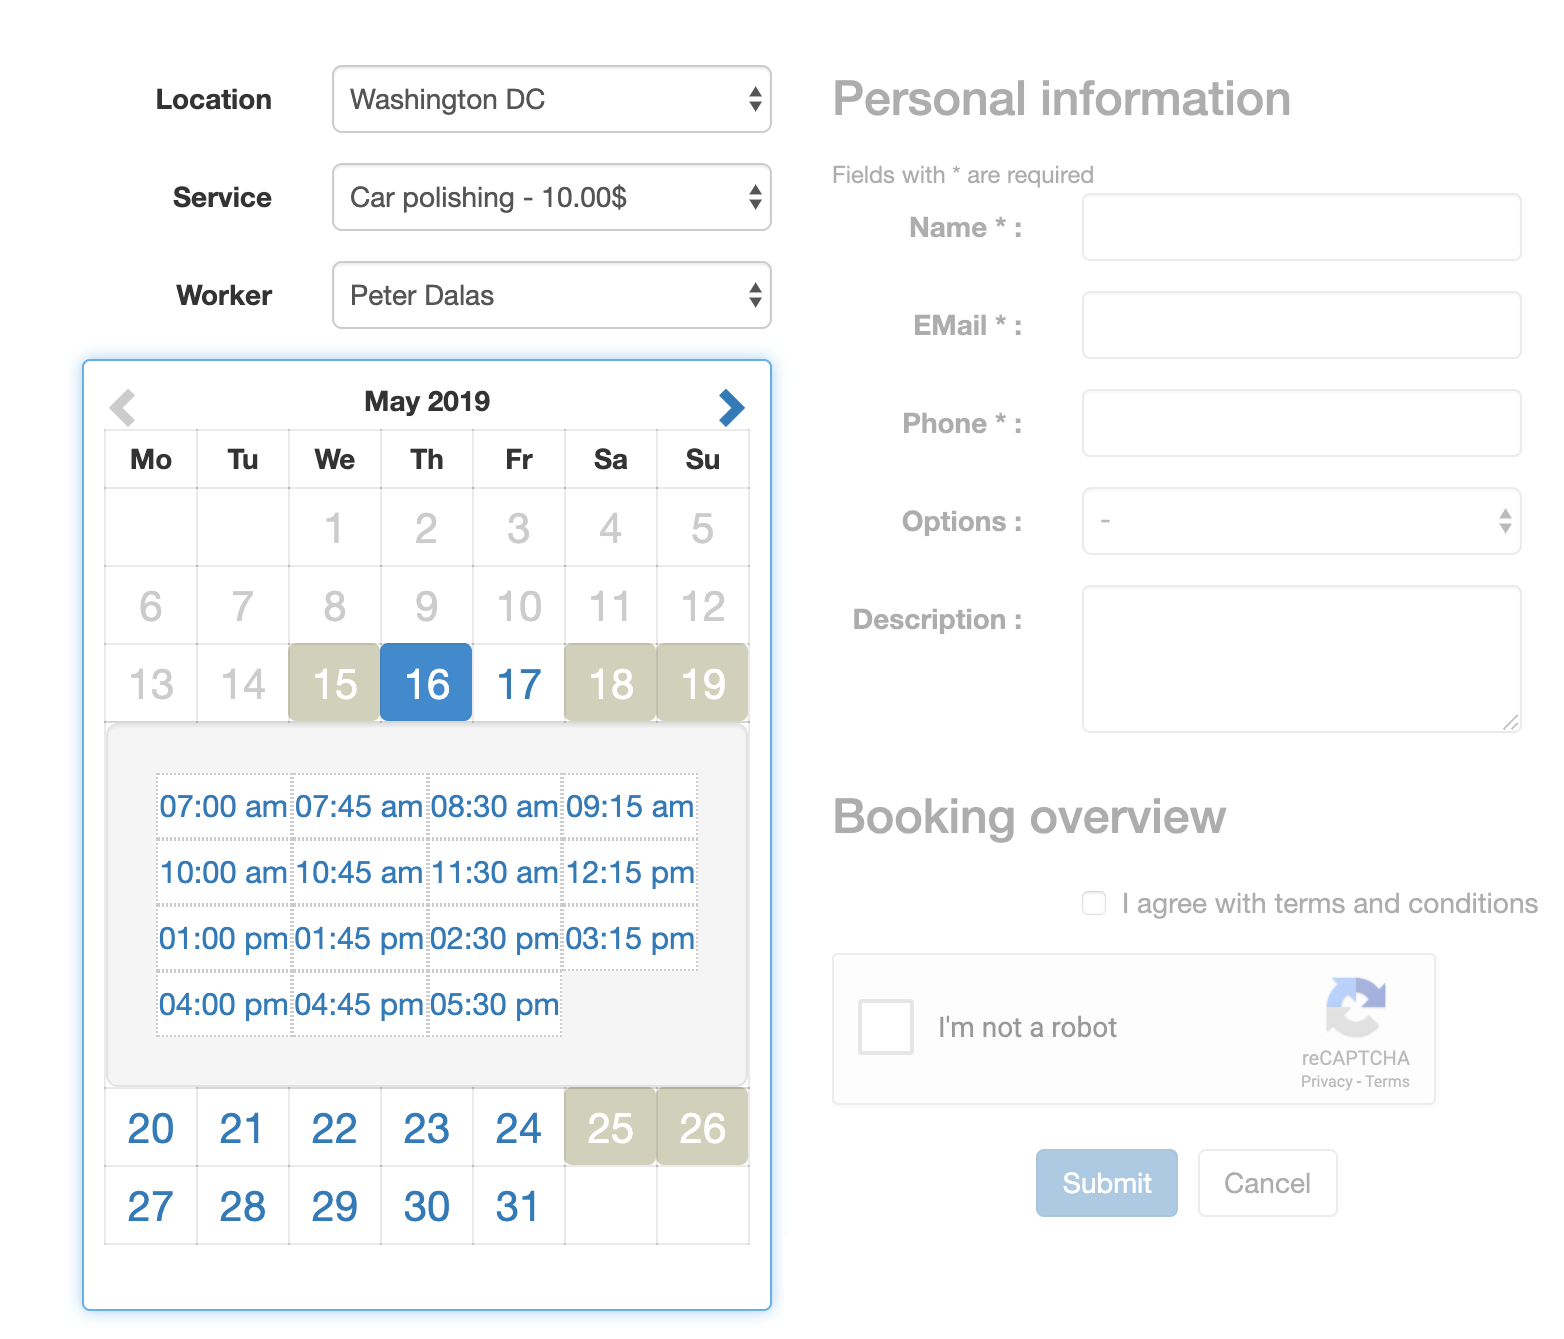1564x1339 pixels.
Task: Select May 17 on the calendar
Action: tap(518, 683)
